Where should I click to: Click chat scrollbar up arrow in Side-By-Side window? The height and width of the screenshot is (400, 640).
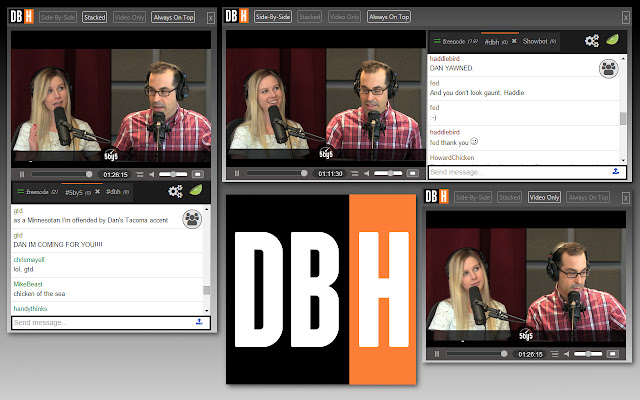(623, 59)
